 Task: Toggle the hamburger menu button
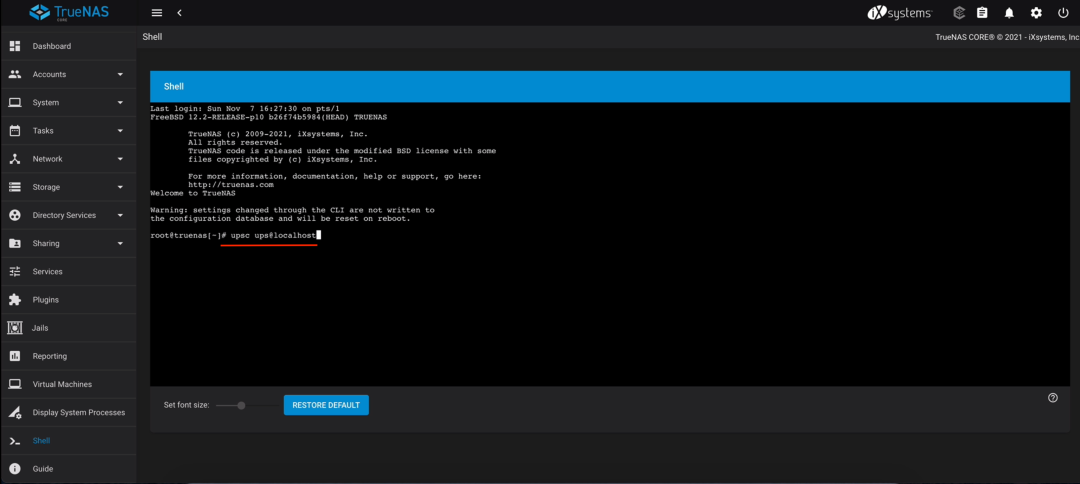point(157,13)
